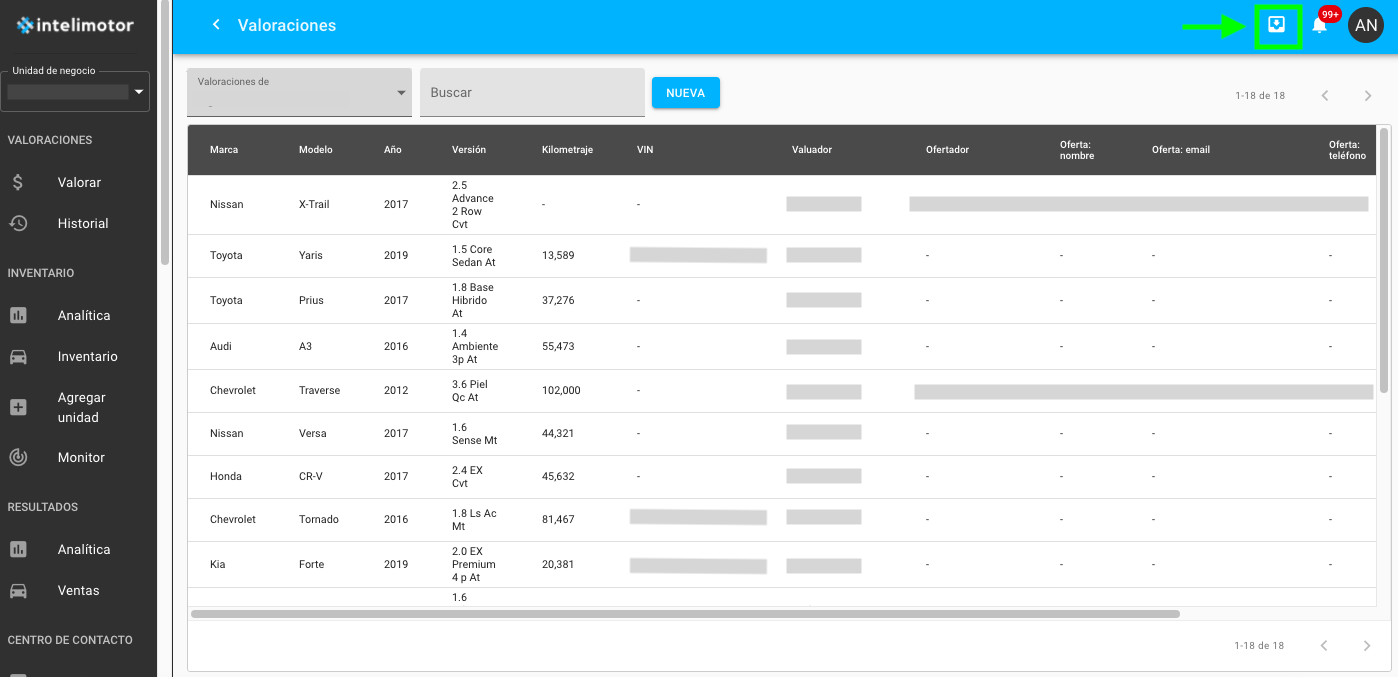Open Valorar in the sidebar
The image size is (1398, 677).
79,182
